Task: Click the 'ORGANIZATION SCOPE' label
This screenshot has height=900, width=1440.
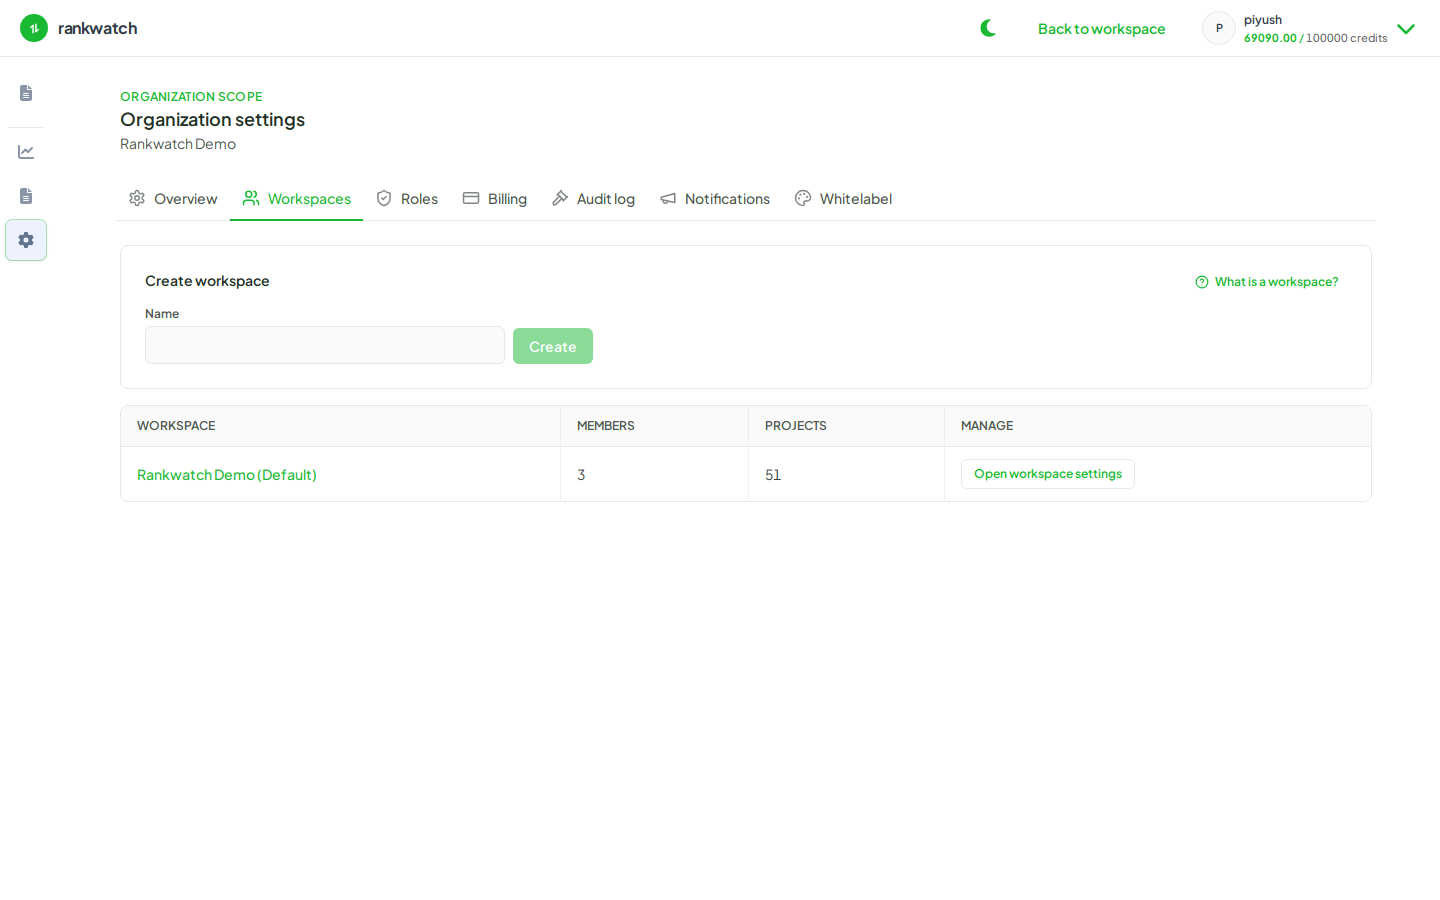Action: pos(191,97)
